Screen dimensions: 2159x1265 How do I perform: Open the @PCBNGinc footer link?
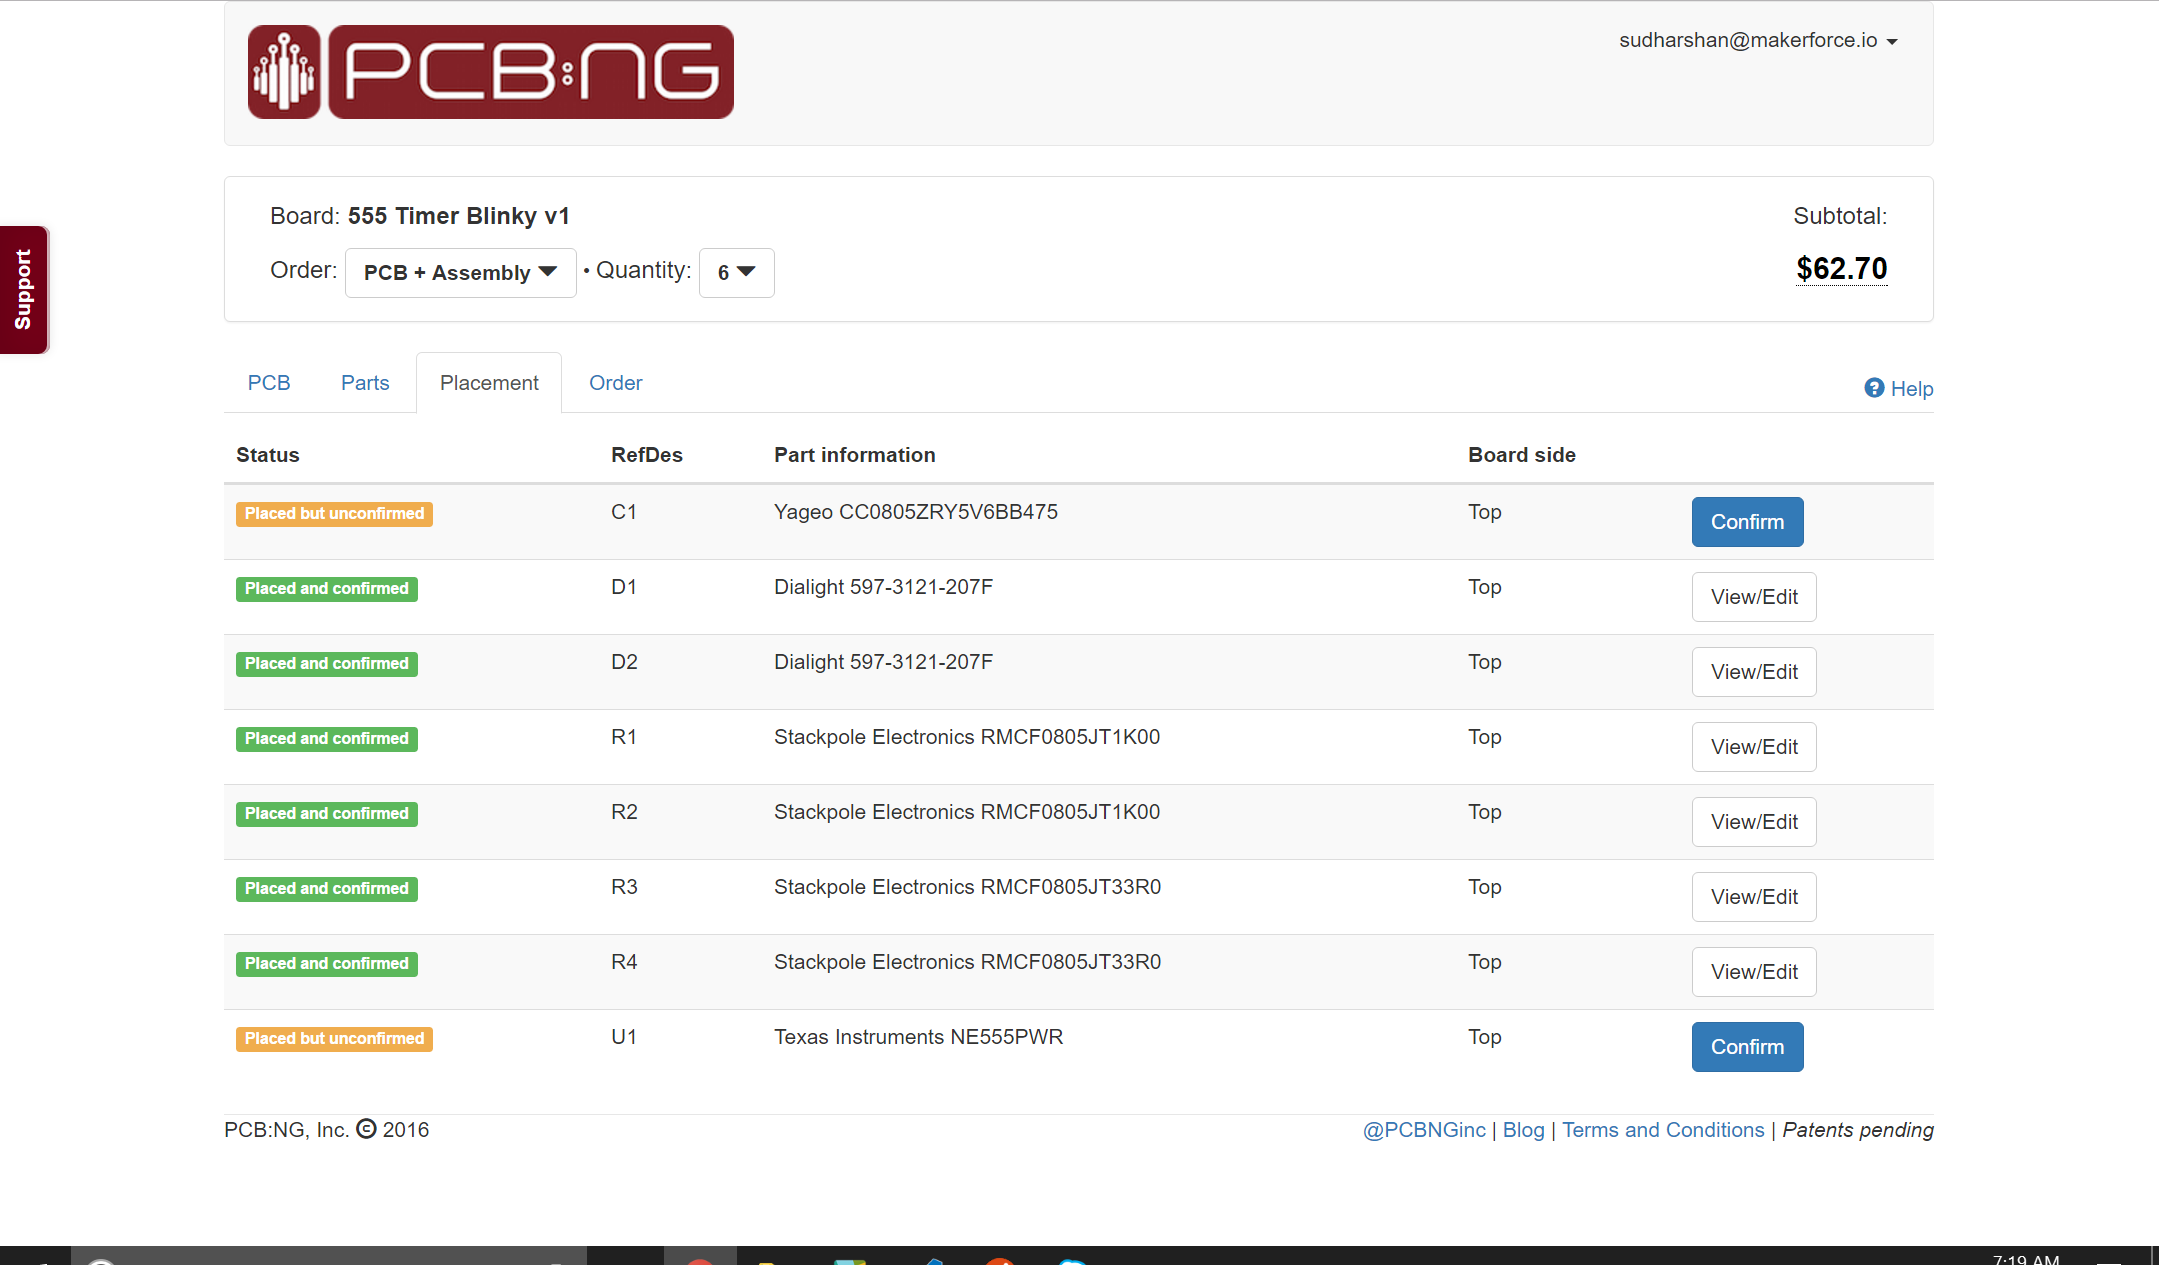pos(1424,1130)
